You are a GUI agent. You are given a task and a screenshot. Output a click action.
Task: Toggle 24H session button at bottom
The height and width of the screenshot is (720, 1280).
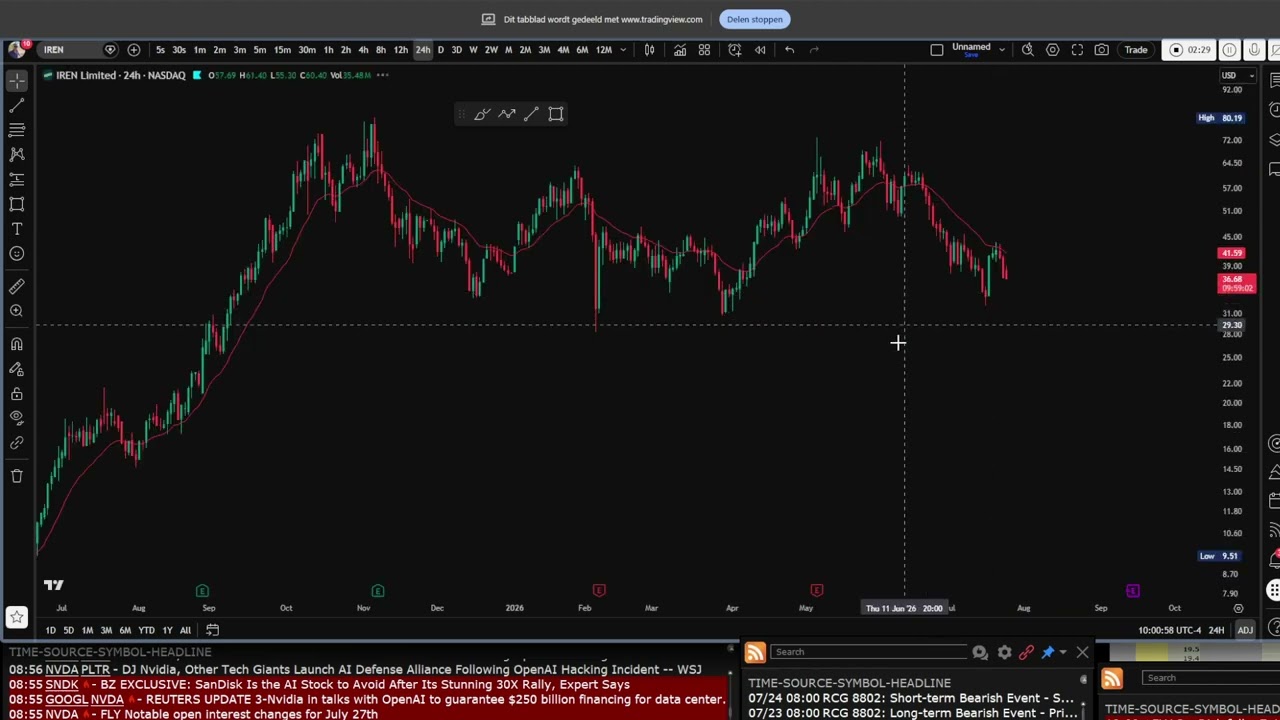(x=1216, y=630)
